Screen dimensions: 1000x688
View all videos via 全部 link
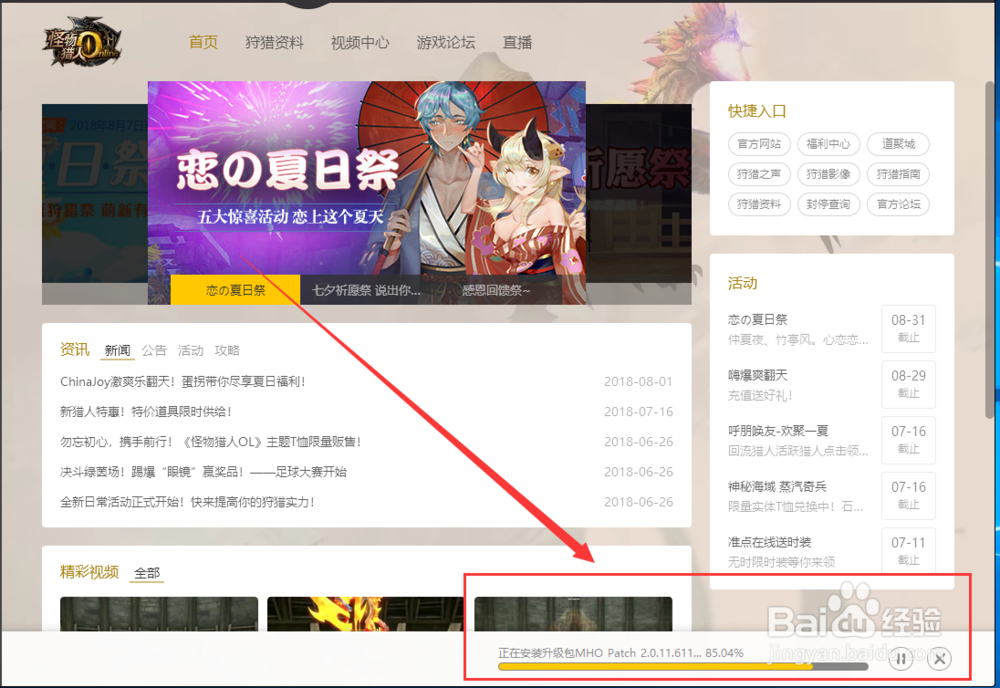point(146,574)
